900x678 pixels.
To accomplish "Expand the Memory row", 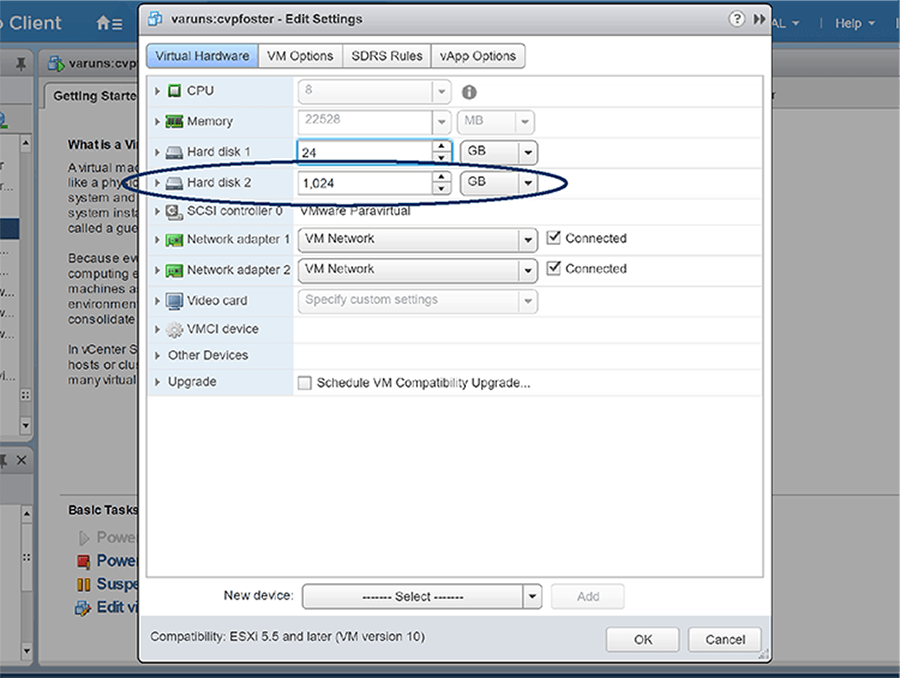I will pyautogui.click(x=157, y=121).
